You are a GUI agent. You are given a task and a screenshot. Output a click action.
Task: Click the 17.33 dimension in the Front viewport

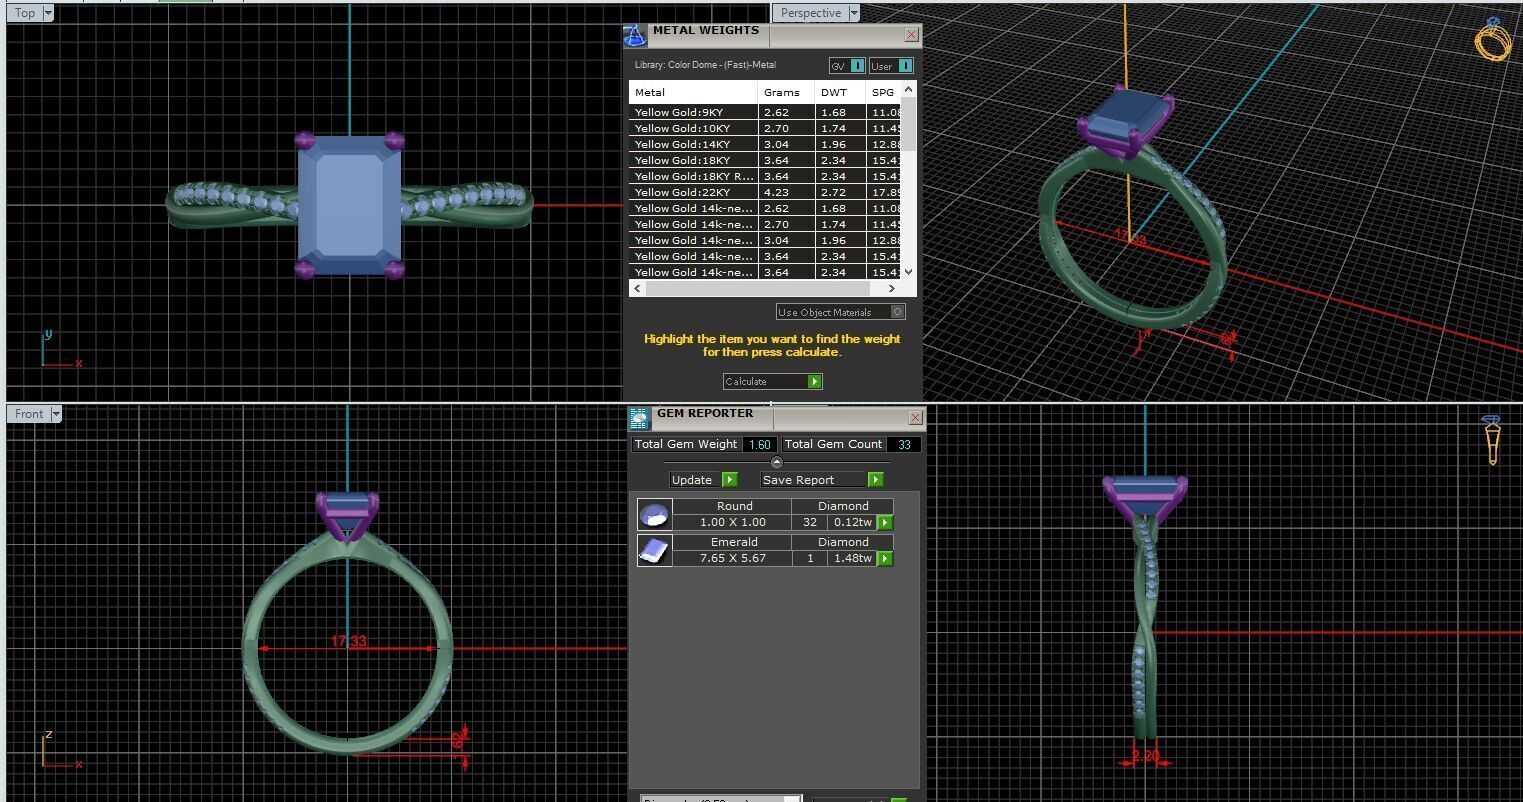tap(348, 641)
